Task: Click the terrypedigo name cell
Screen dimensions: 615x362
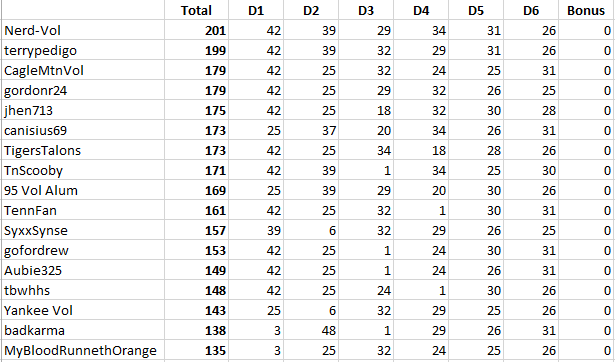Action: [x=83, y=50]
